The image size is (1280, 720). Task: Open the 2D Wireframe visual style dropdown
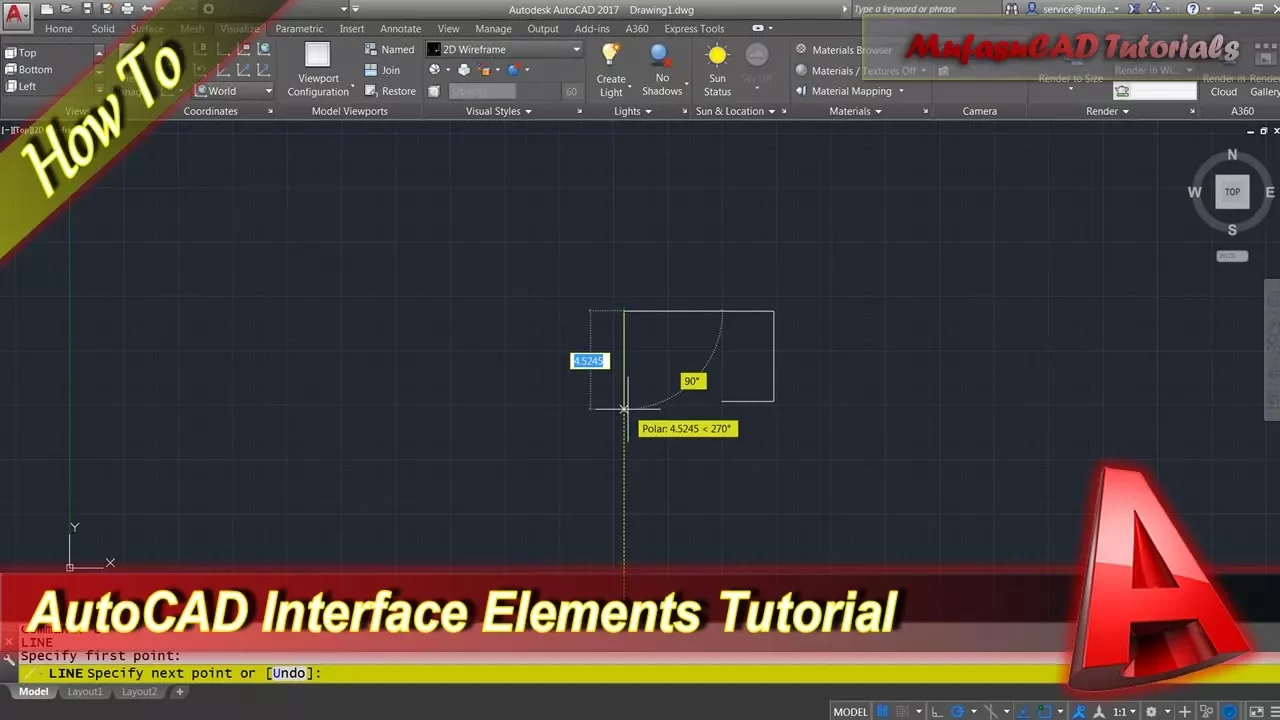pos(504,49)
